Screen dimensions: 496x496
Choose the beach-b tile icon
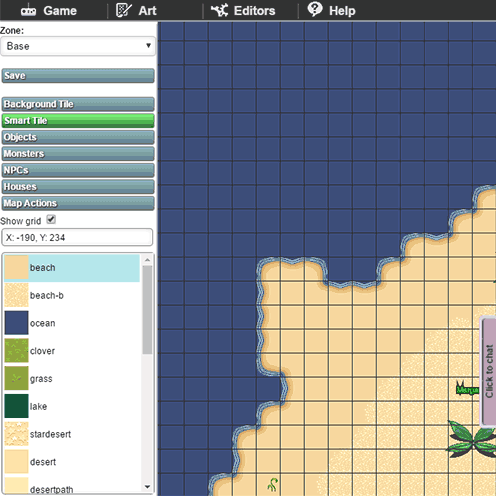pyautogui.click(x=16, y=295)
